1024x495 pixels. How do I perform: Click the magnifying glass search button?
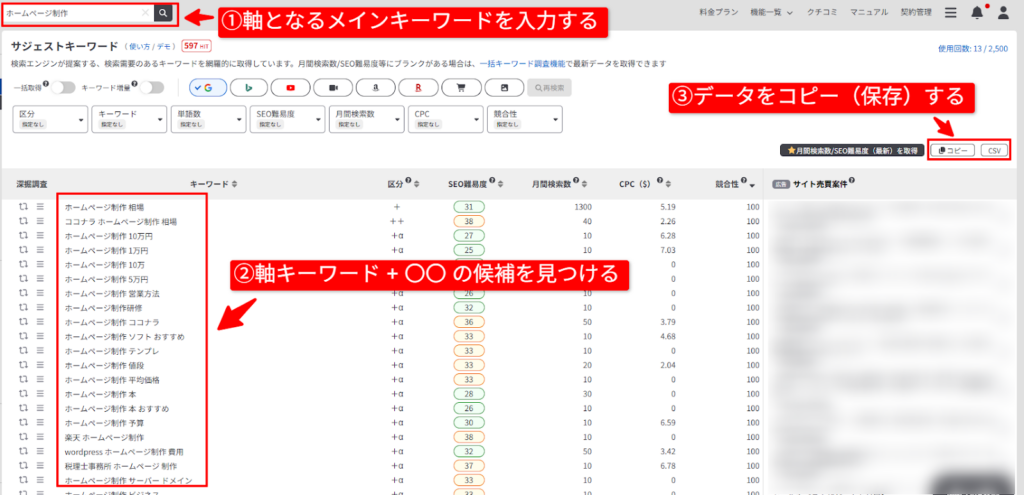[x=164, y=13]
